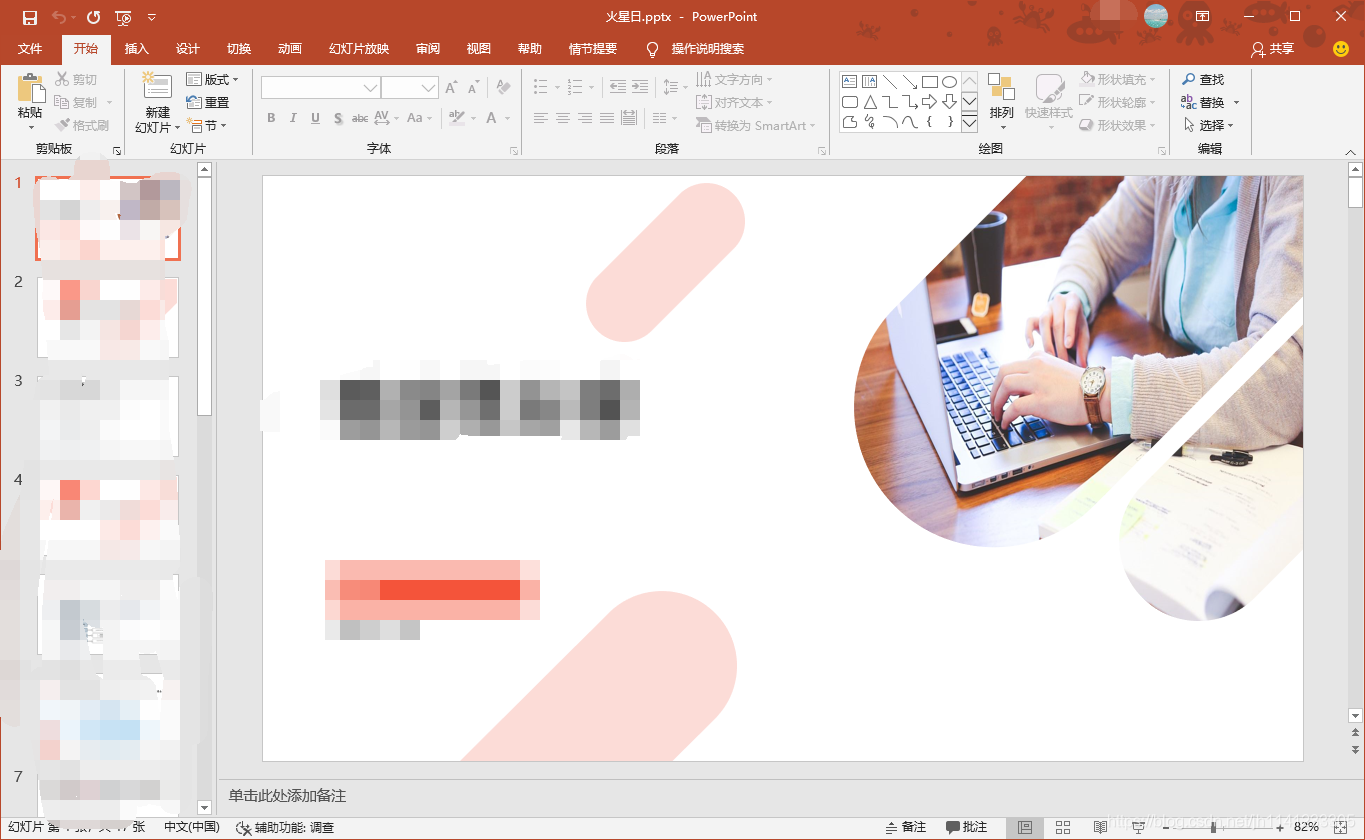Screen dimensions: 1365x840
Task: Open the 文件 tab
Action: click(30, 49)
